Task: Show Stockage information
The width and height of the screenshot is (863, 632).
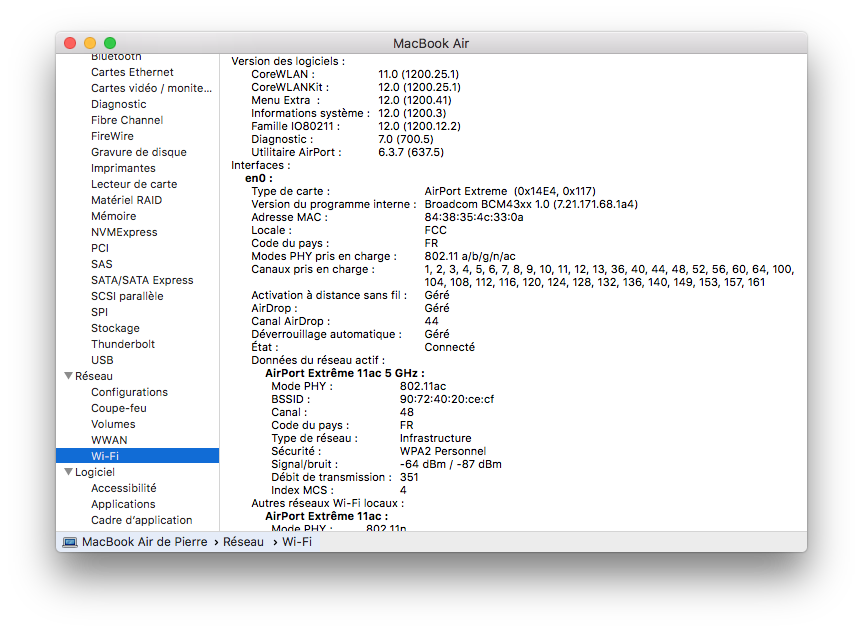Action: pos(116,328)
